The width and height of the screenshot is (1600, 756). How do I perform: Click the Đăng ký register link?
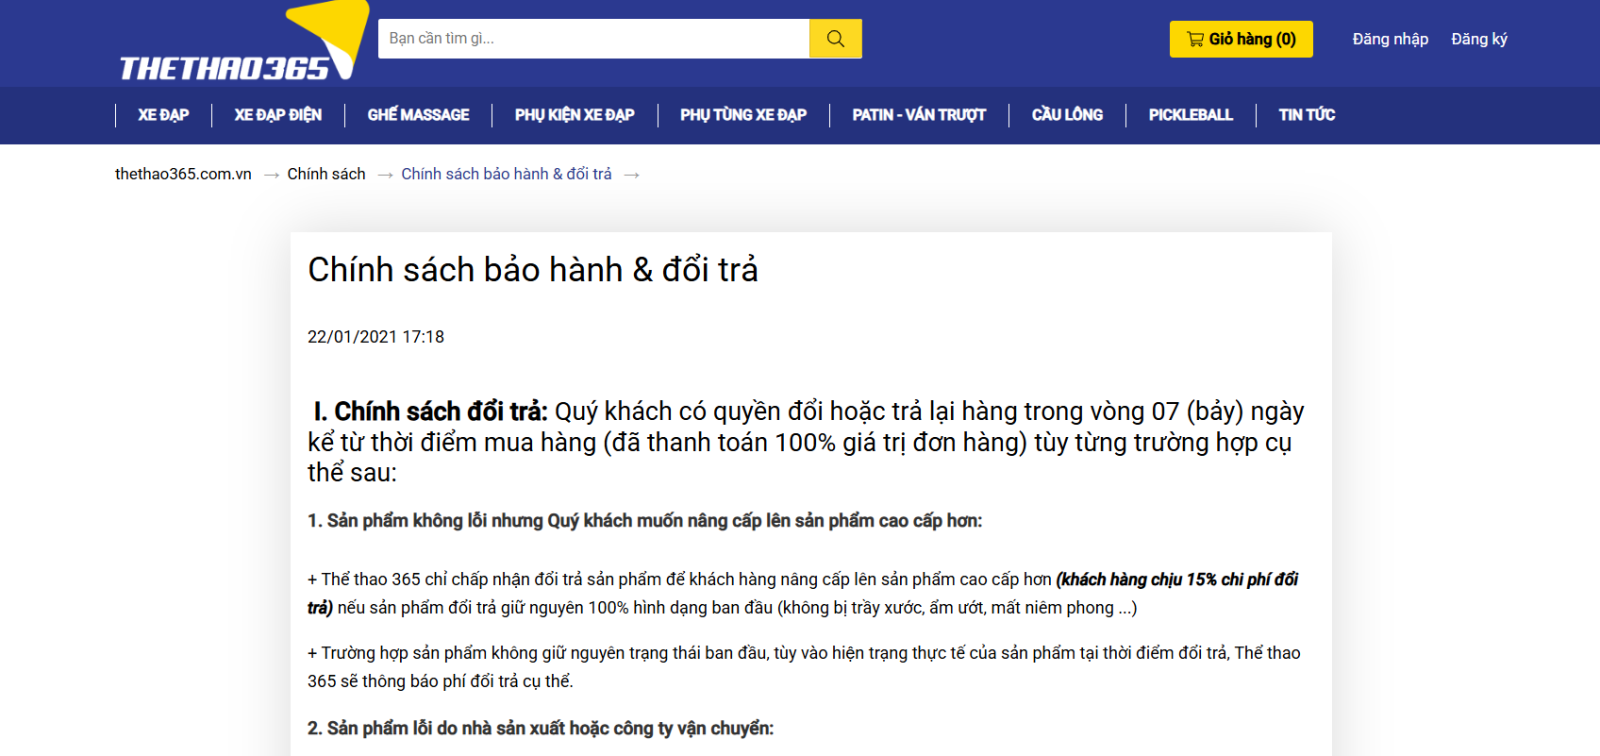[x=1479, y=39]
